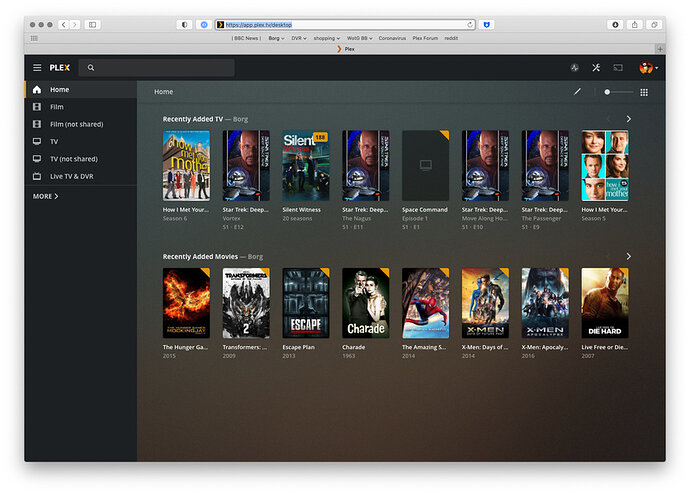Click the Escape Plan title text

click(298, 347)
